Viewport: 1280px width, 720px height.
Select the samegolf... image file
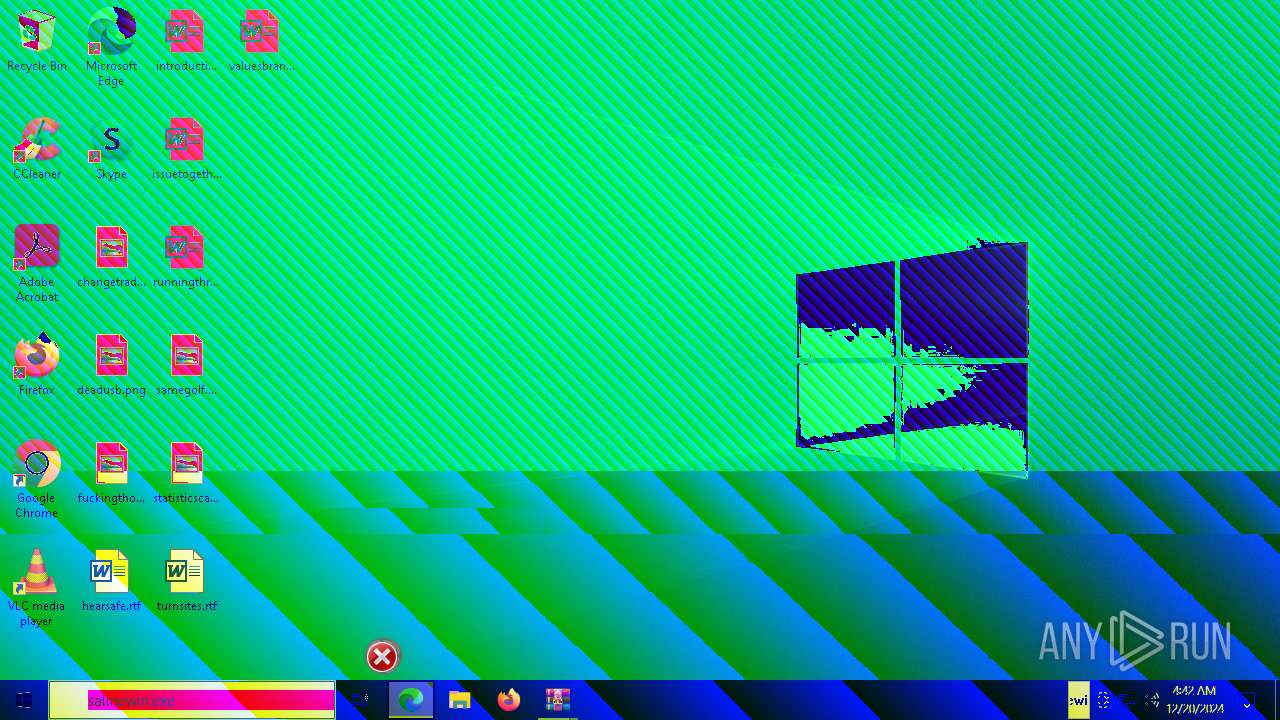point(185,365)
